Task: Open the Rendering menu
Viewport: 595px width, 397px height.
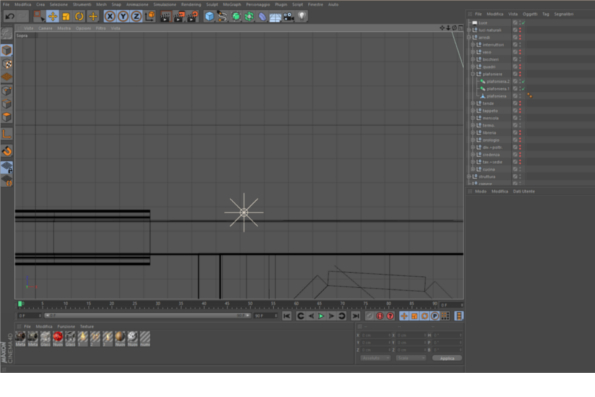Action: pos(191,5)
